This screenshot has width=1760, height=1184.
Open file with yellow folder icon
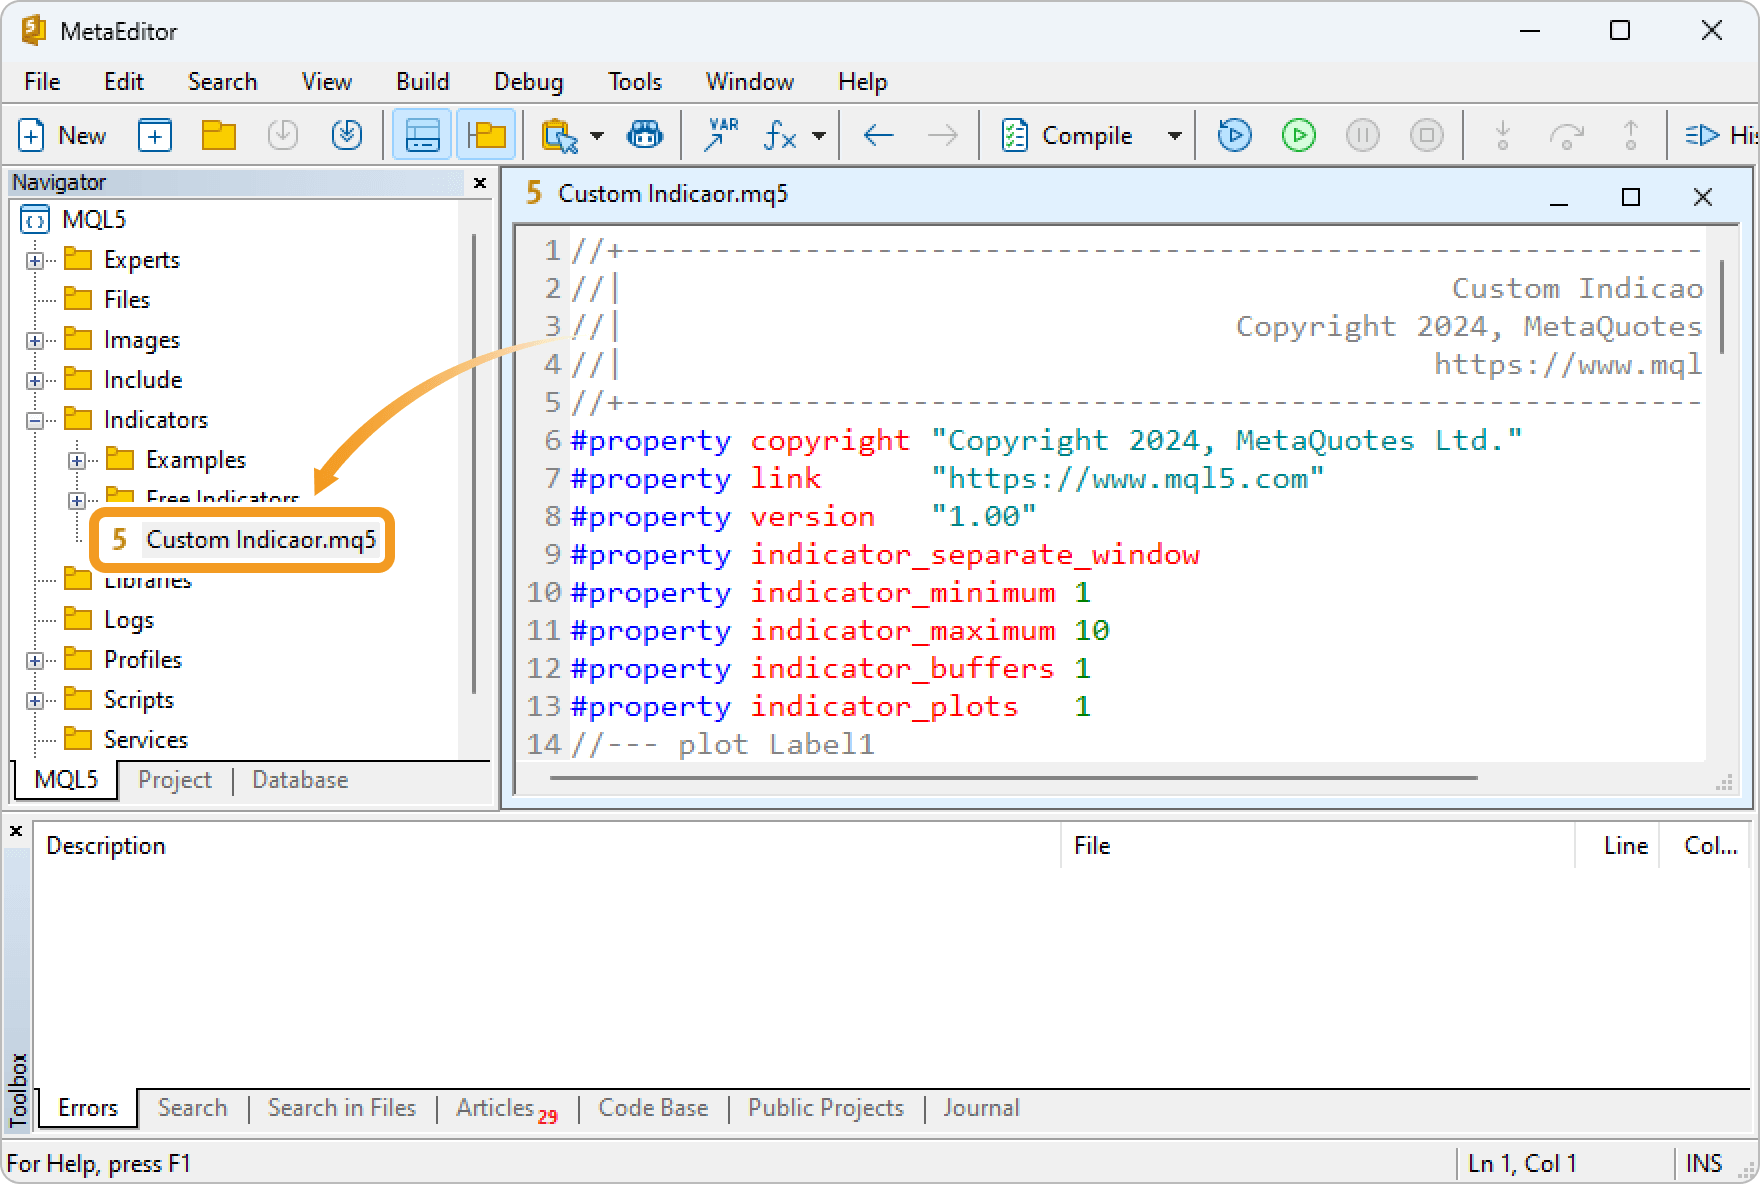coord(218,135)
